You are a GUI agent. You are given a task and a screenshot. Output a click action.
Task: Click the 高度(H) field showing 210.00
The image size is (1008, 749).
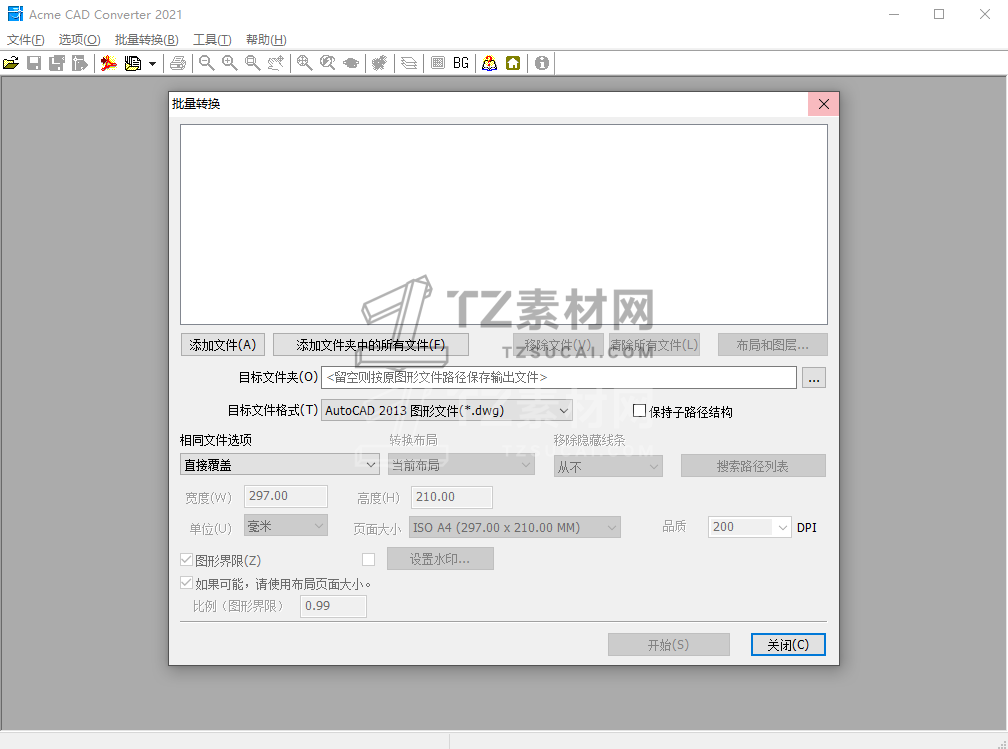[452, 497]
